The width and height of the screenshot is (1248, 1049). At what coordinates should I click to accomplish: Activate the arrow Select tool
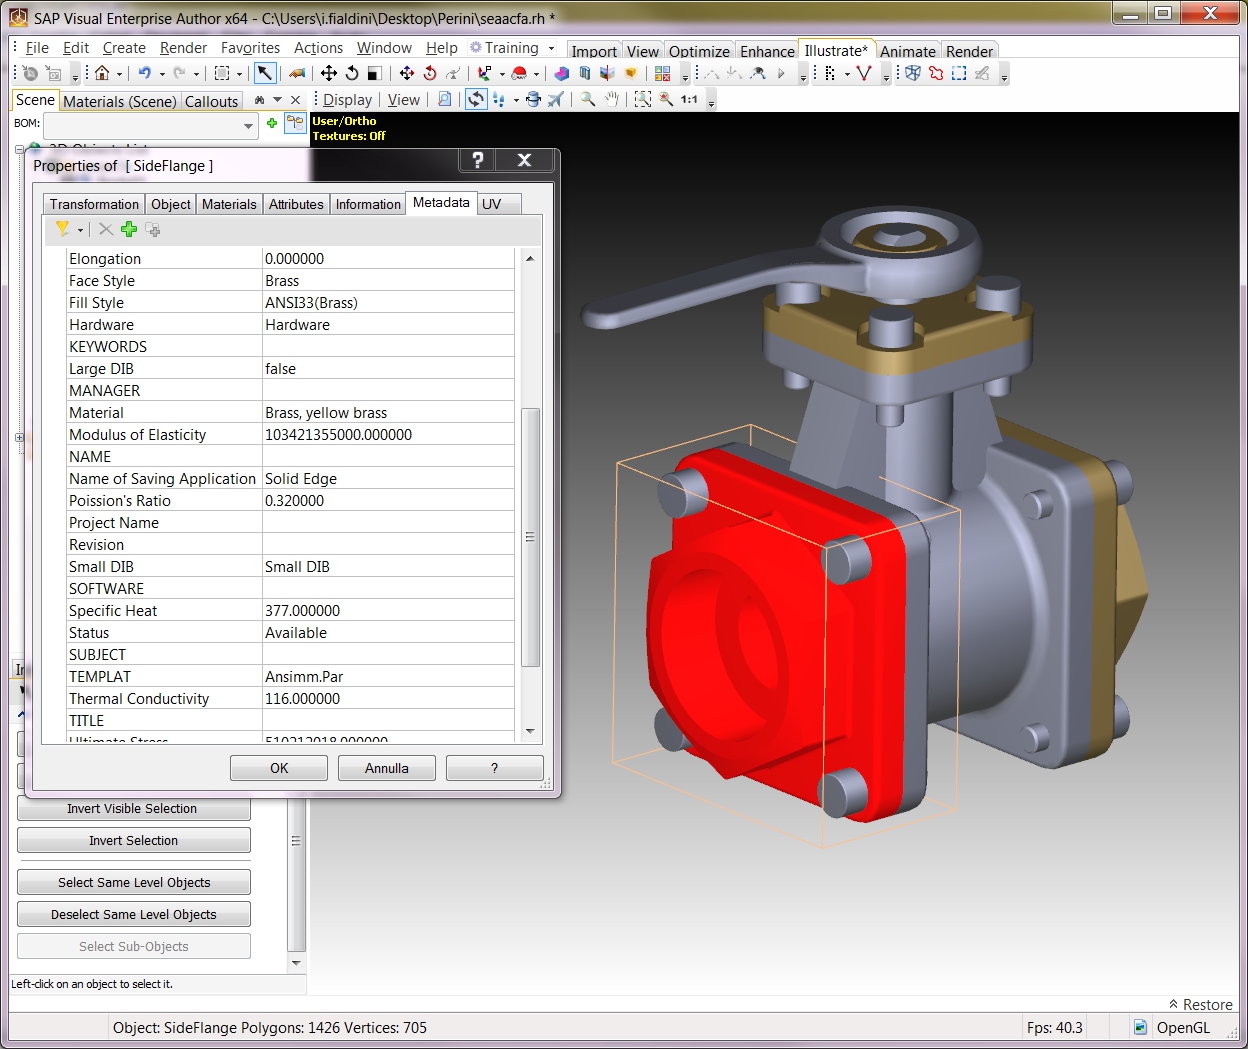coord(264,73)
